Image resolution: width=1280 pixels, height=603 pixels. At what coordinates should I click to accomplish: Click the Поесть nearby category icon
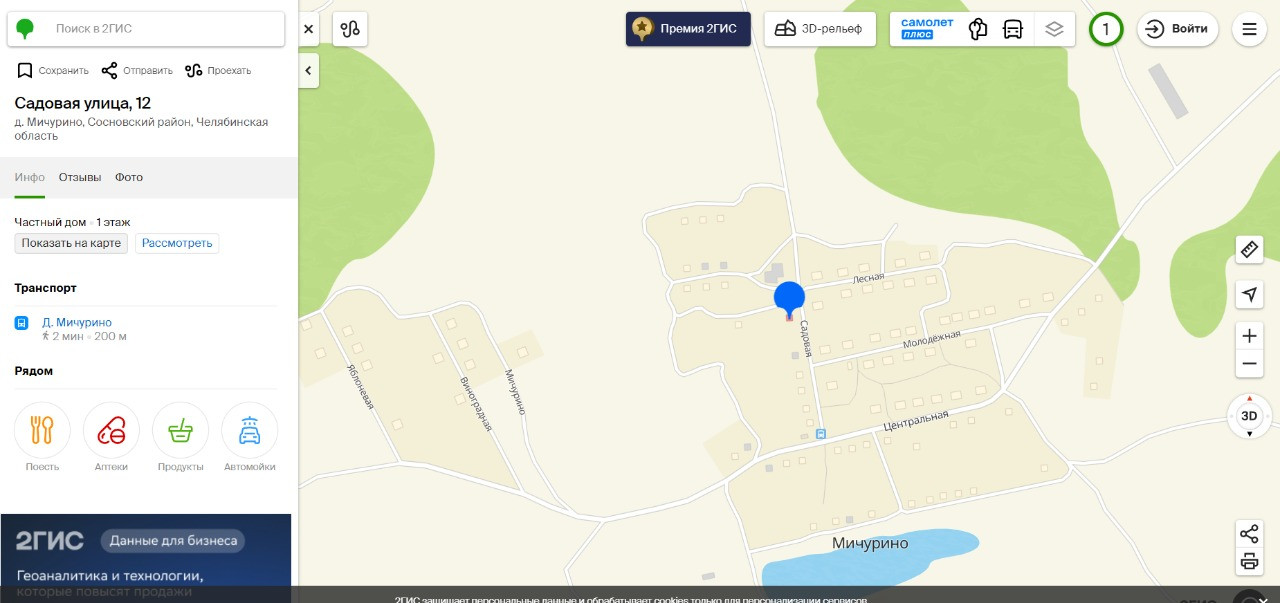click(42, 431)
